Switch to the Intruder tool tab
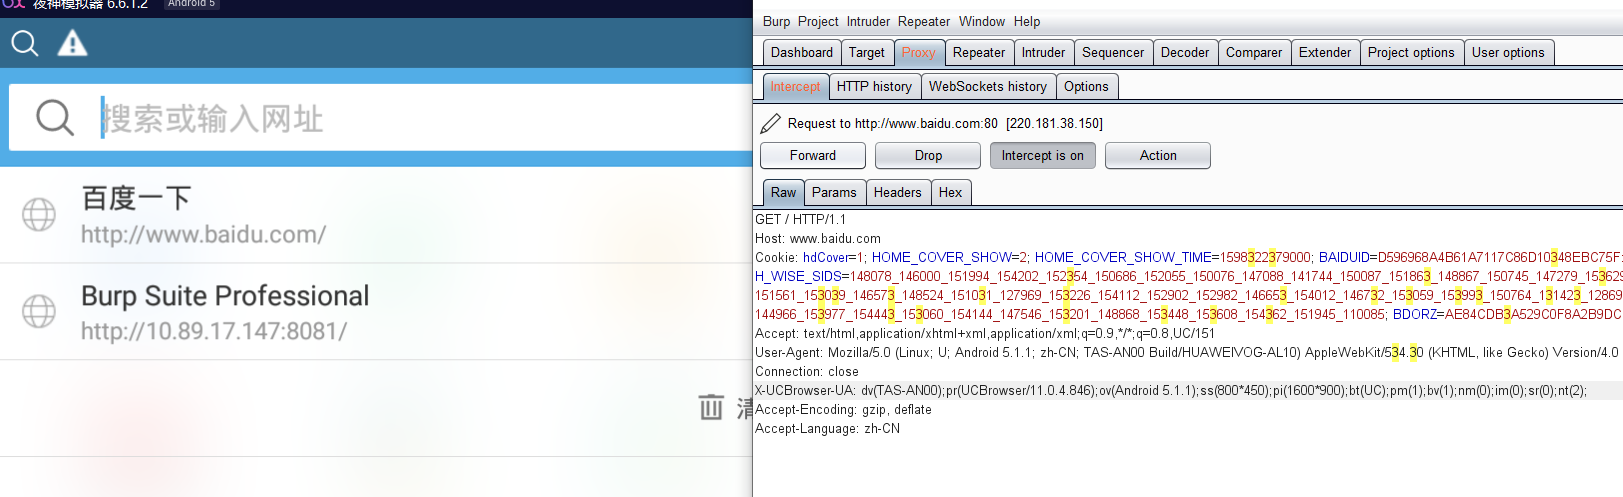 tap(1043, 52)
